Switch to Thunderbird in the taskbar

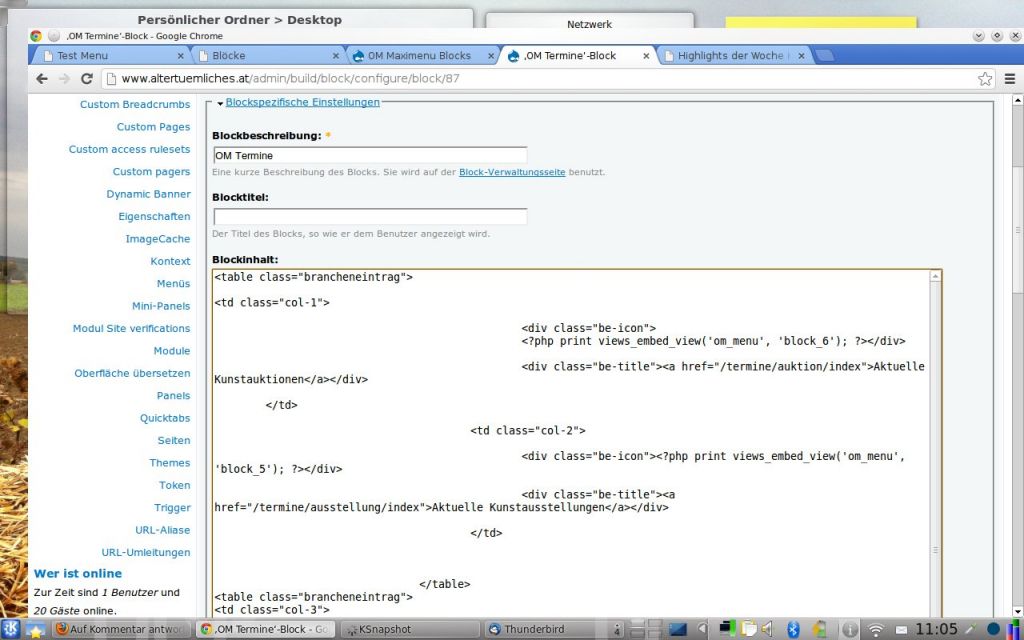tap(540, 629)
